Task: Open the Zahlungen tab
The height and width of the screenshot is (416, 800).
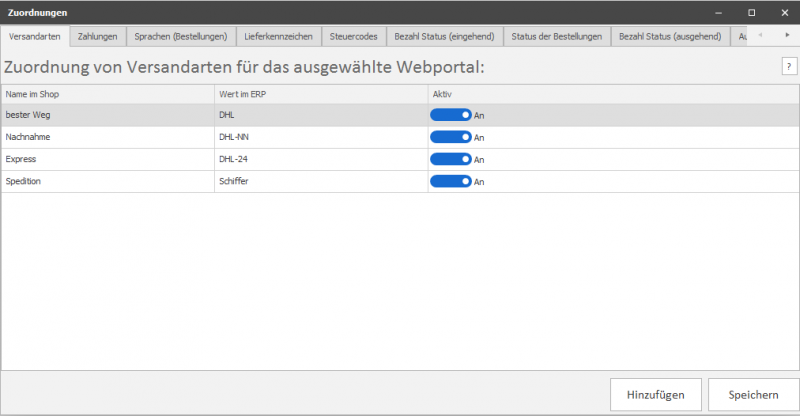Action: (98, 37)
